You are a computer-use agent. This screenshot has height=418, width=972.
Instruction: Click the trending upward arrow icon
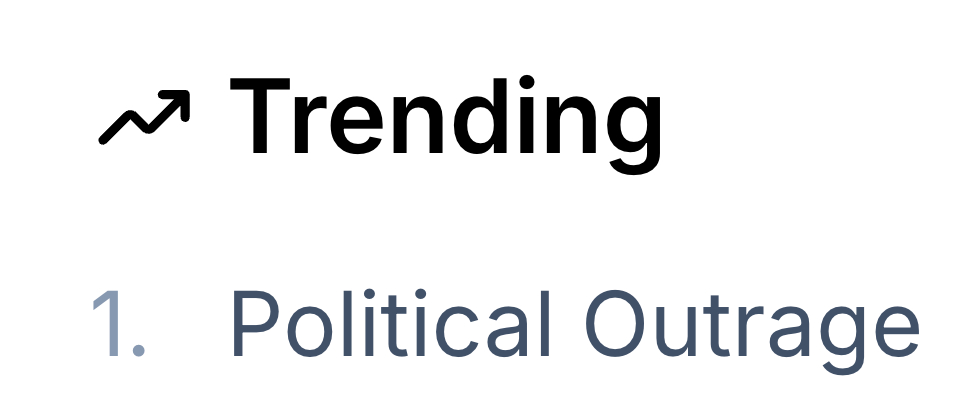point(145,115)
